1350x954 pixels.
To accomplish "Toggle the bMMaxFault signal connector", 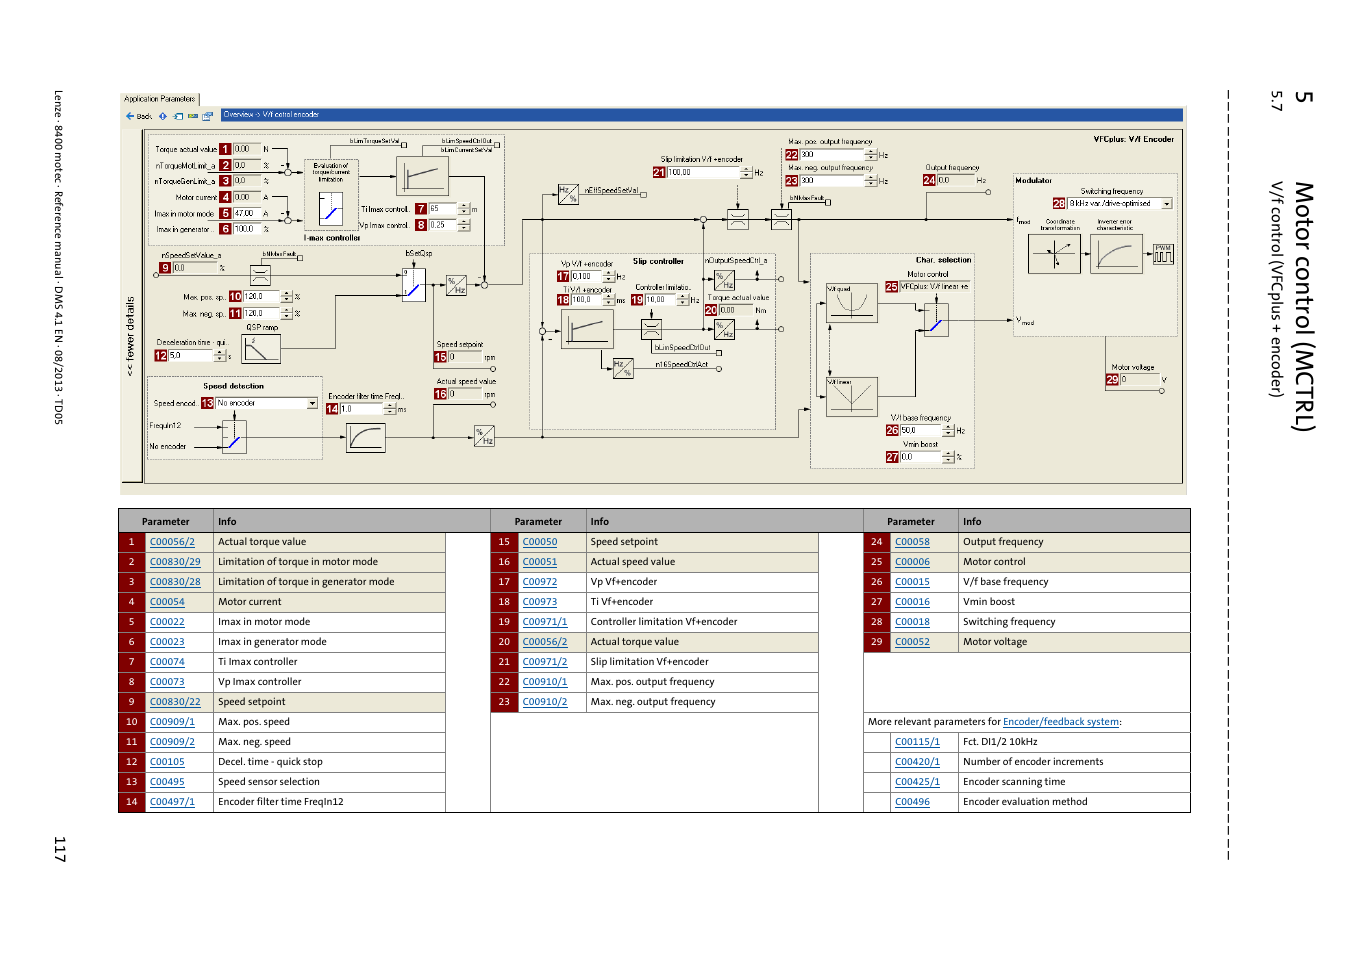I will tap(300, 258).
